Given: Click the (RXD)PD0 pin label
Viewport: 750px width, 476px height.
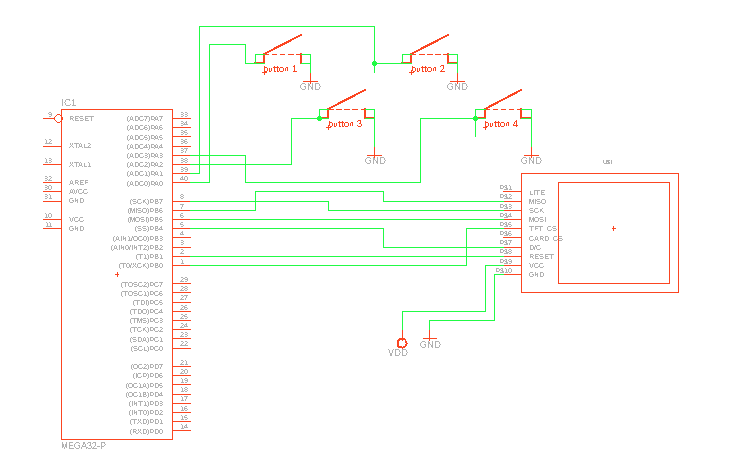Looking at the screenshot, I should coord(147,432).
